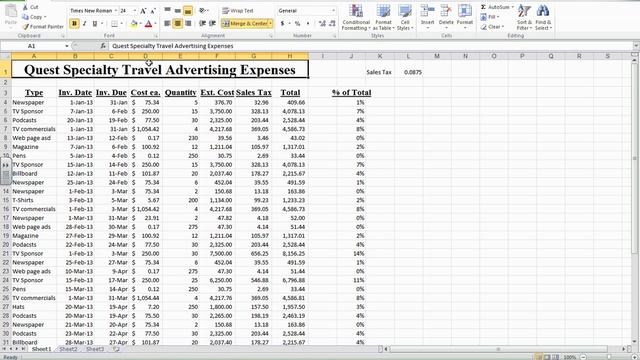Open the Fill Color dropdown arrow
The height and width of the screenshot is (360, 640).
click(x=140, y=24)
